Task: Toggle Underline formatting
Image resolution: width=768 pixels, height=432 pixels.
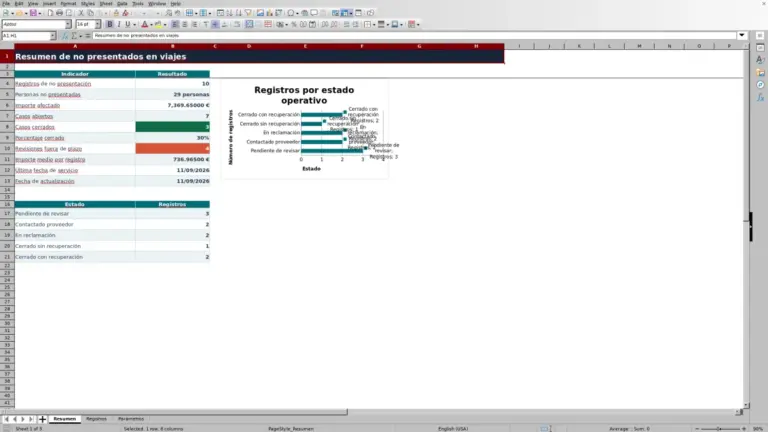Action: pos(127,24)
